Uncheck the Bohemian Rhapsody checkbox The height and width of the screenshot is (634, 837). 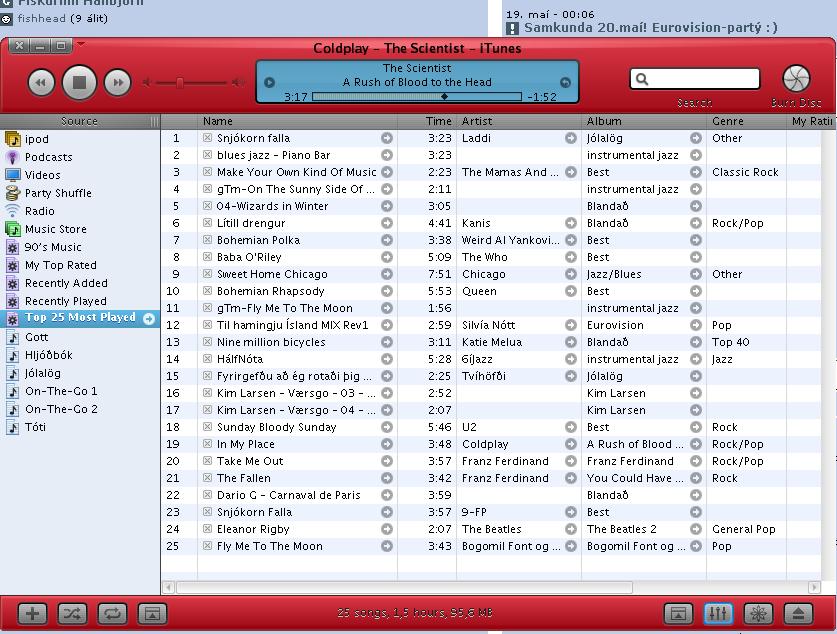pos(207,291)
